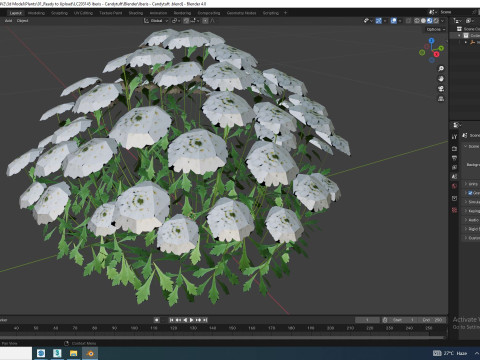
Task: Select rendered viewport shading
Action: click(x=436, y=21)
